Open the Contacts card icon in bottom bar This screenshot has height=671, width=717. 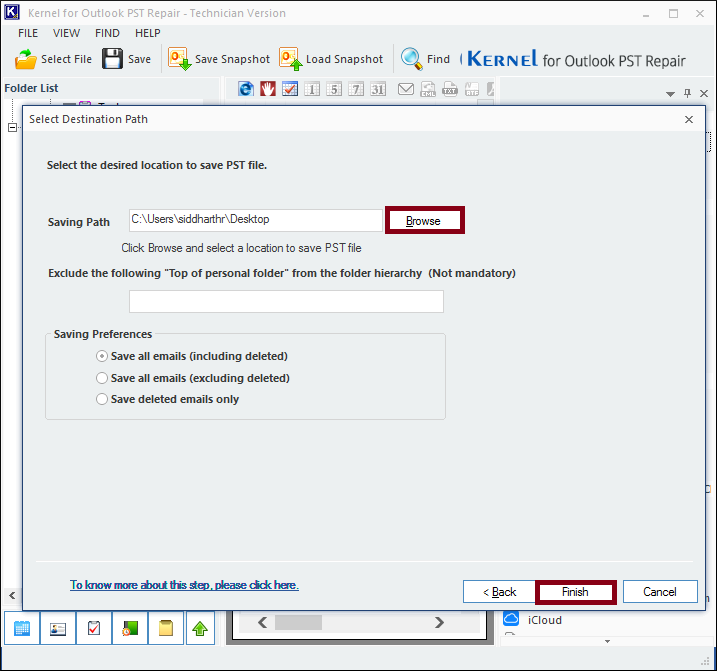(58, 628)
